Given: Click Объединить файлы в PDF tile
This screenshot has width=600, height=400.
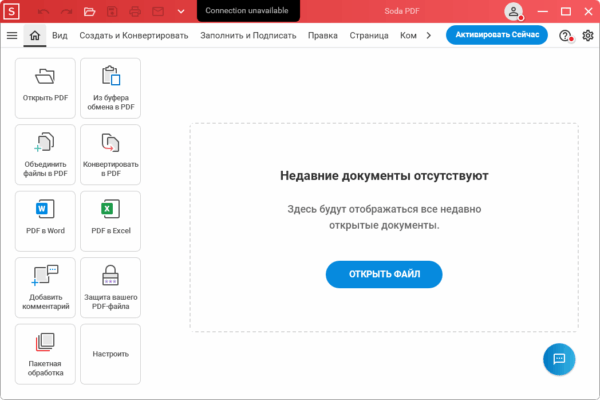Looking at the screenshot, I should [45, 155].
